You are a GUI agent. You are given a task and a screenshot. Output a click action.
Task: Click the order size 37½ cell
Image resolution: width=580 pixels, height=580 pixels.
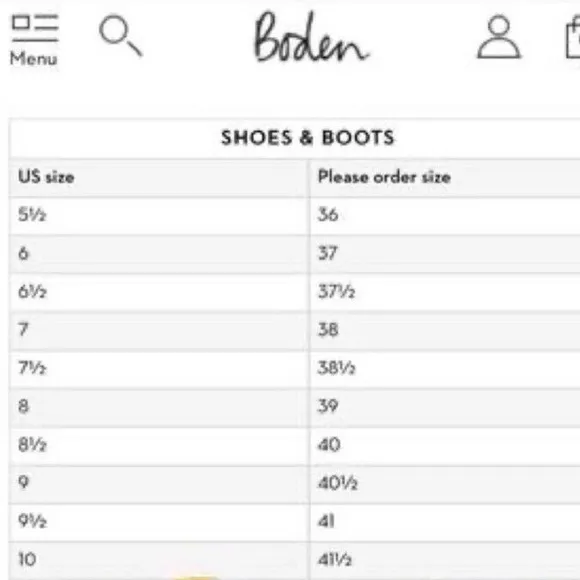point(445,292)
